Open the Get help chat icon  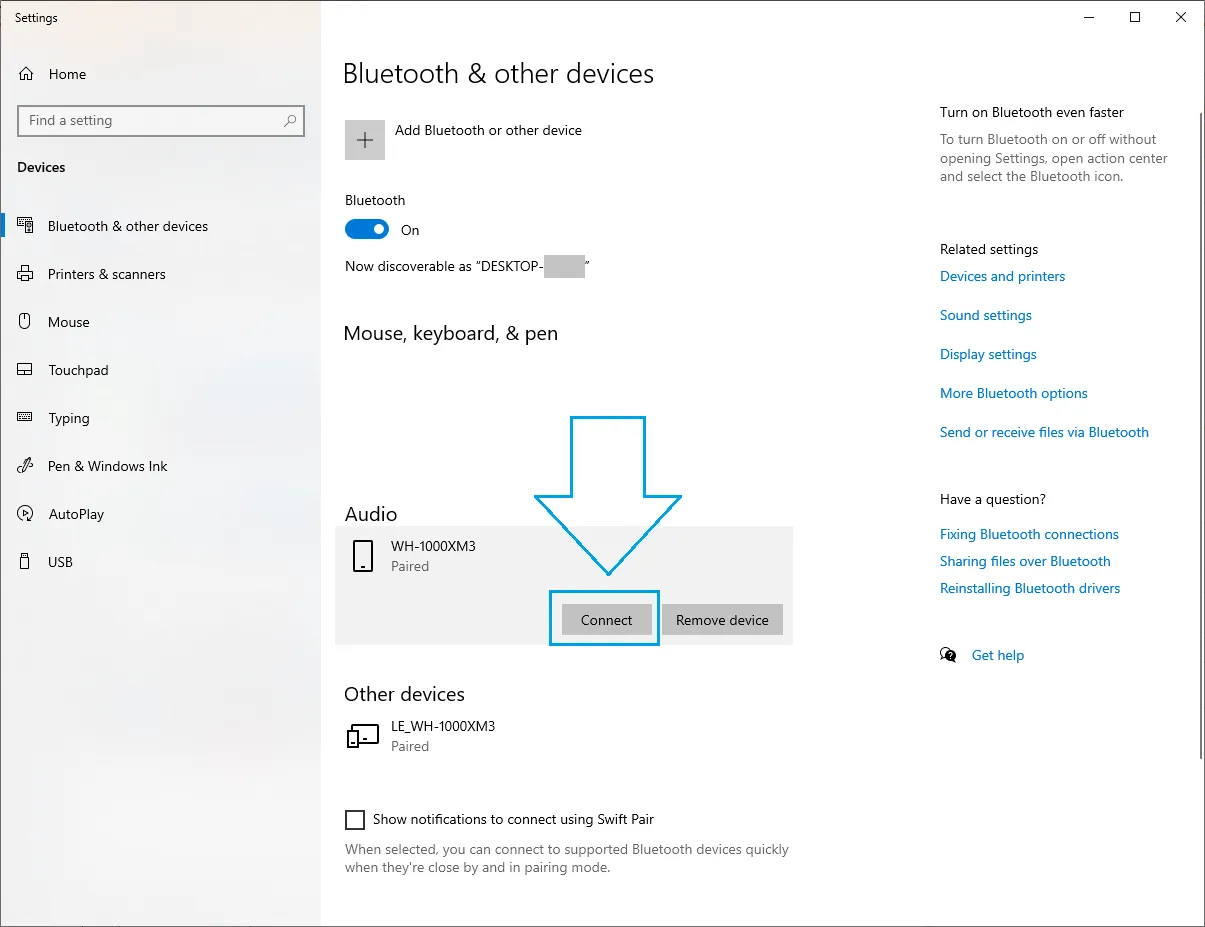click(x=948, y=655)
